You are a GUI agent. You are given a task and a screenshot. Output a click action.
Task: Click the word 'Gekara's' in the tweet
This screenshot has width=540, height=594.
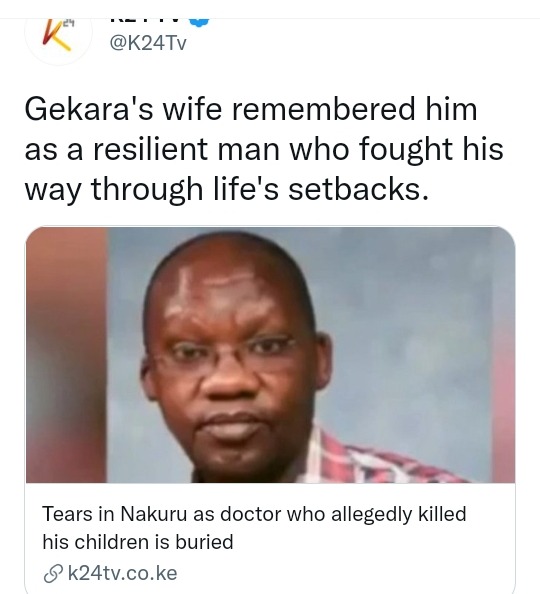(89, 109)
